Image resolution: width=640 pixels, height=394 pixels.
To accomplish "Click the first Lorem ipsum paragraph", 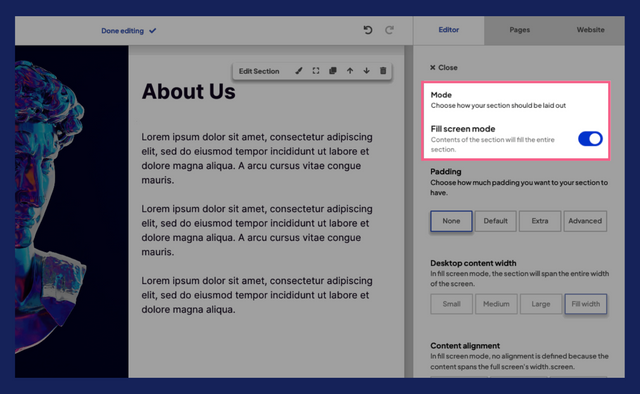I will (x=257, y=158).
